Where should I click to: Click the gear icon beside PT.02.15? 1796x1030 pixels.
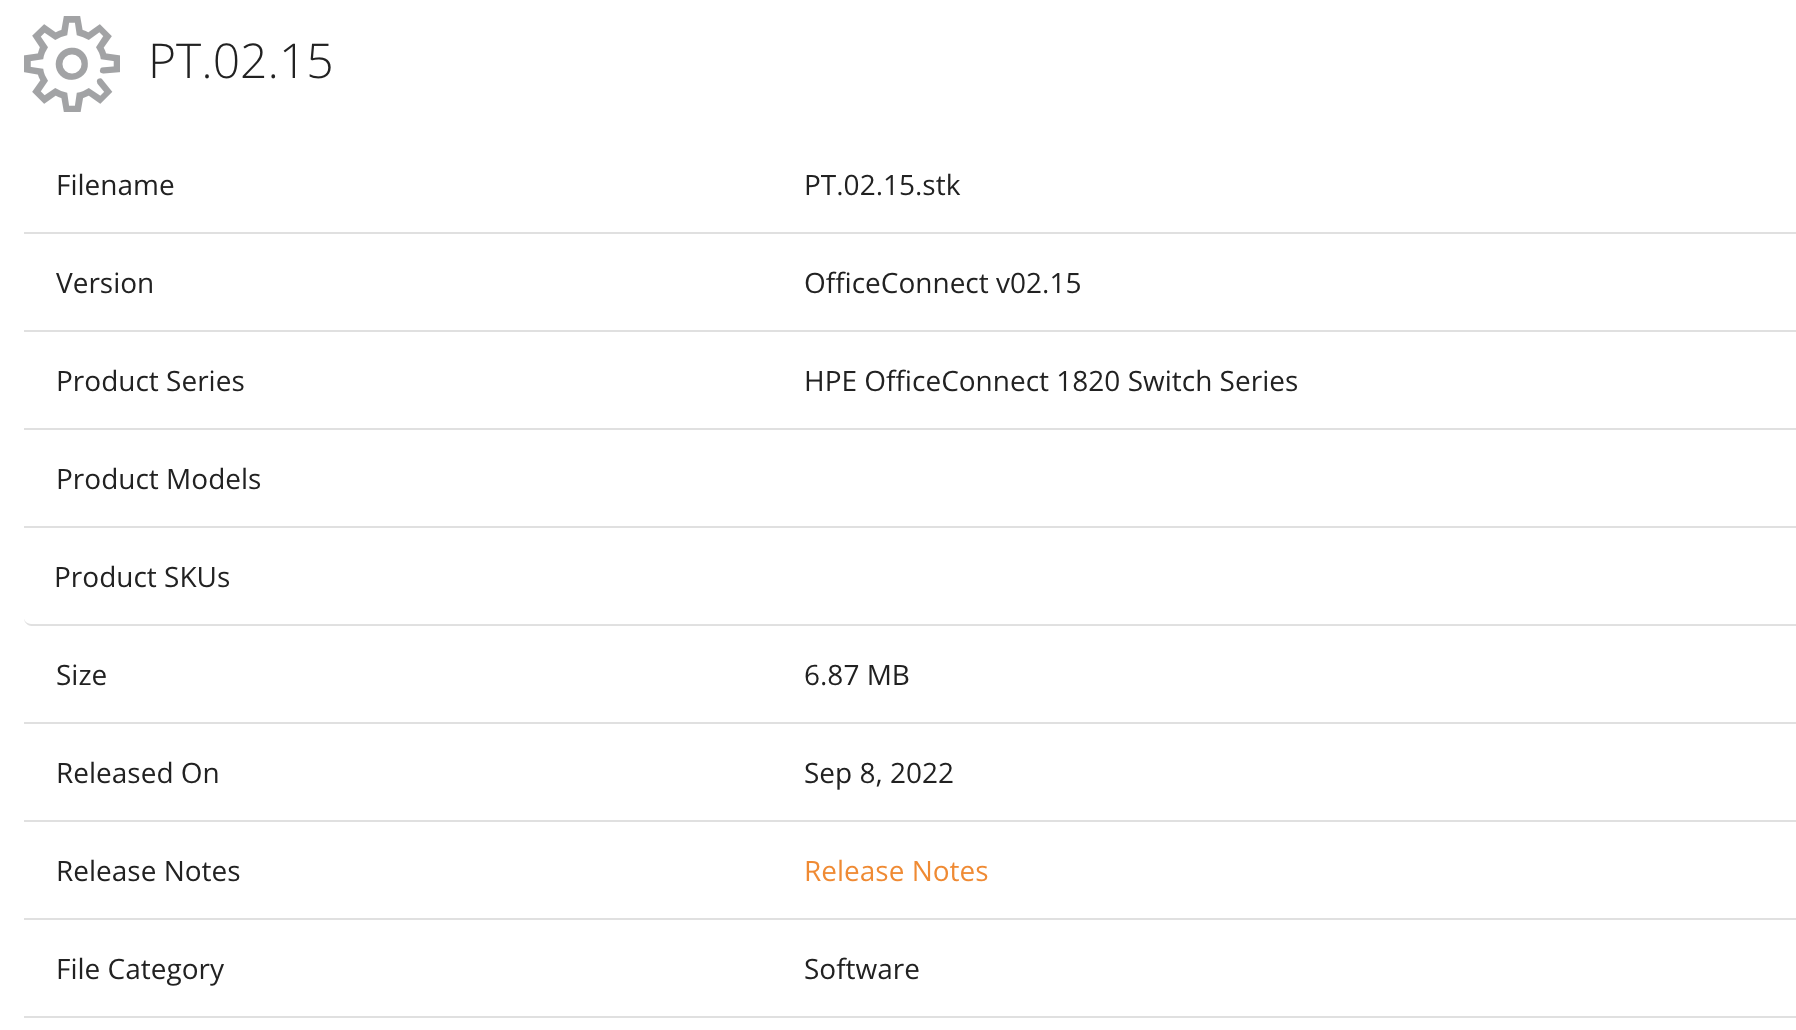pyautogui.click(x=72, y=63)
